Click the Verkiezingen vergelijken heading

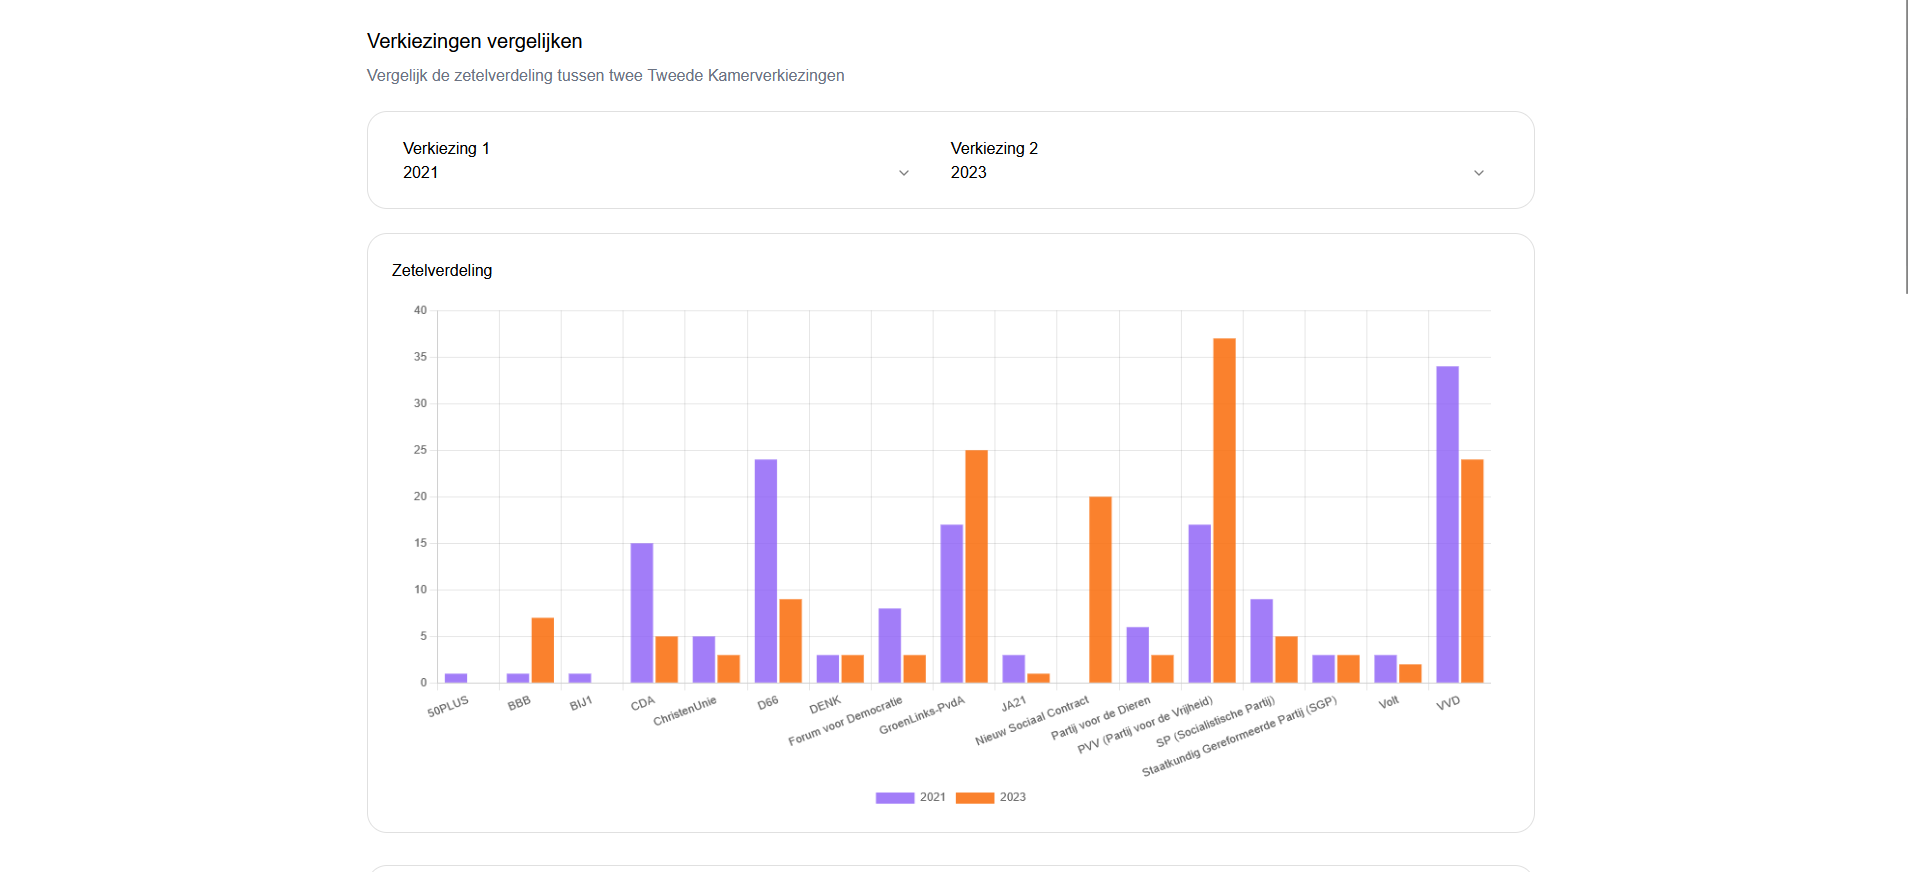474,41
